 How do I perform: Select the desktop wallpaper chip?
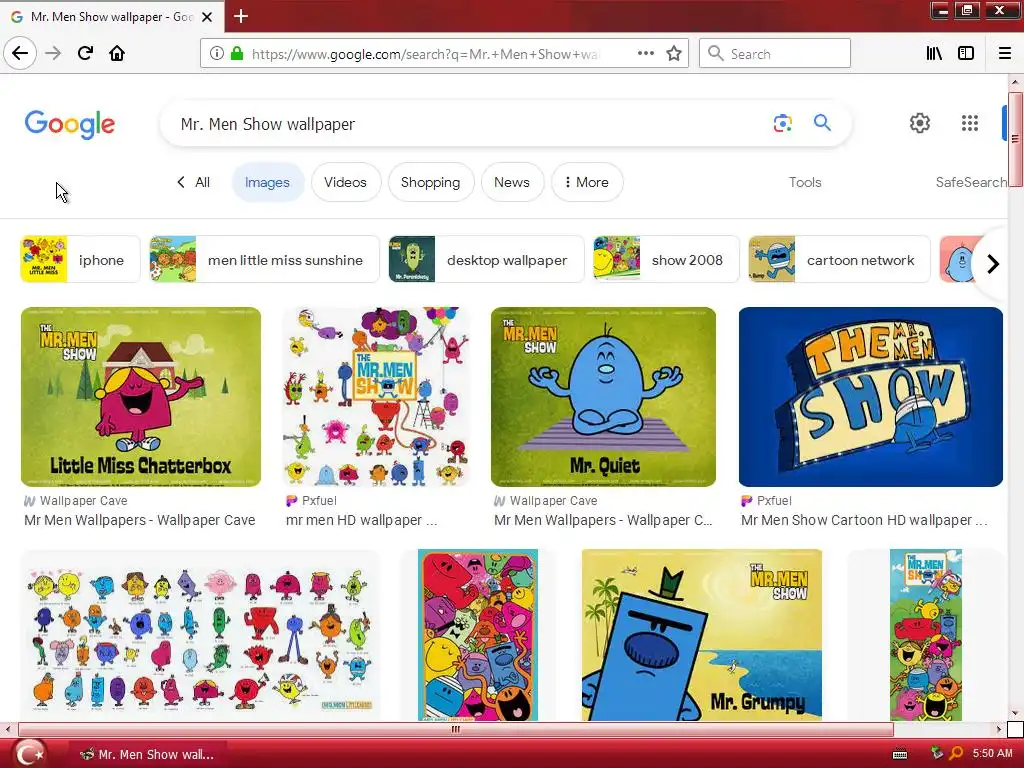(x=486, y=259)
